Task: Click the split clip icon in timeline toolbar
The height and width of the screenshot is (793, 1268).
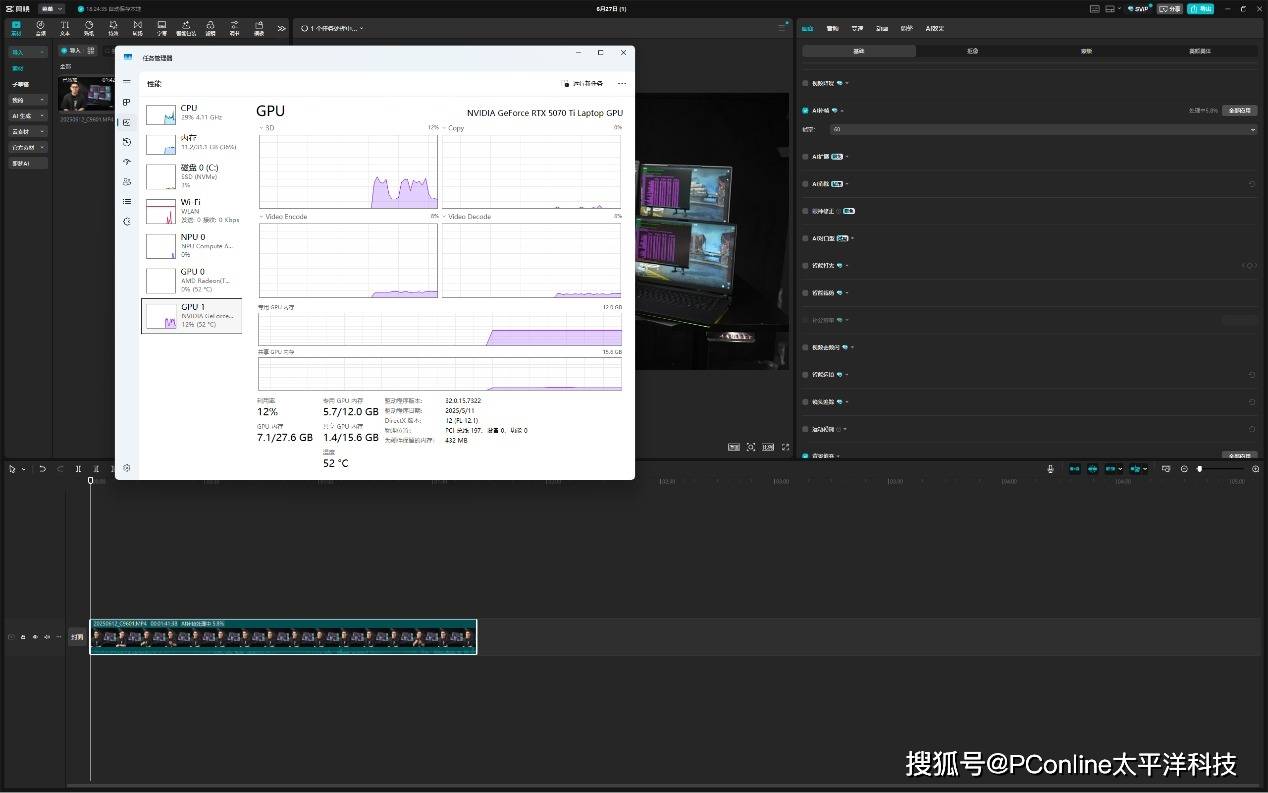Action: pyautogui.click(x=78, y=468)
